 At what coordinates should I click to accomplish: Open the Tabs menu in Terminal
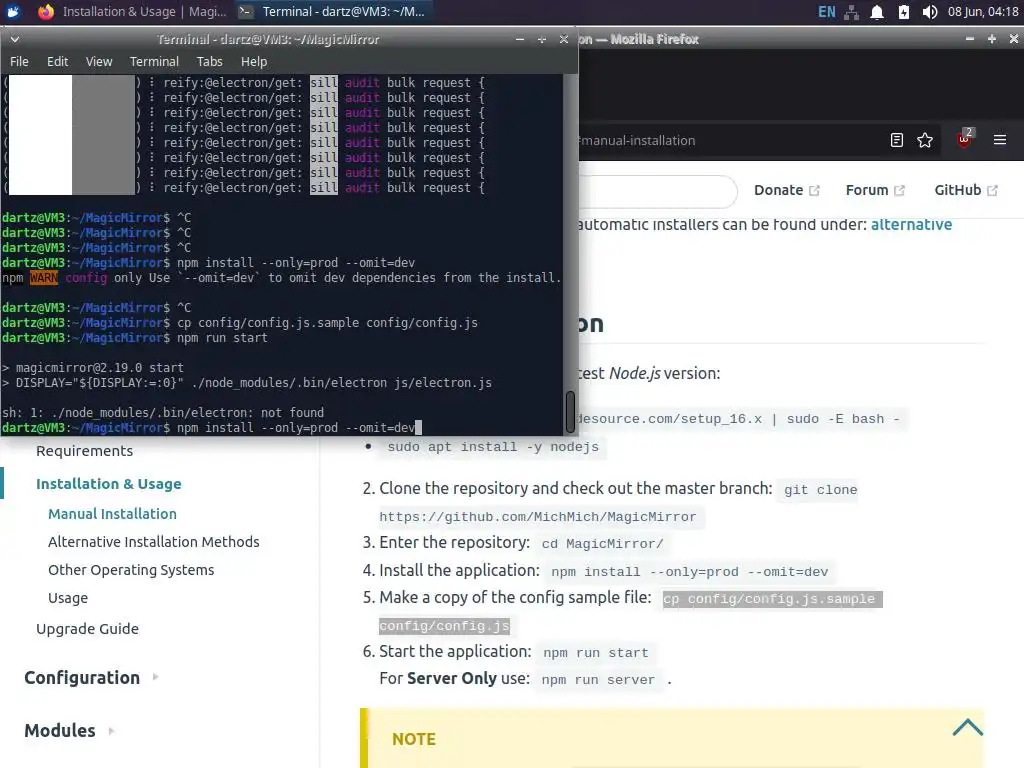click(210, 61)
